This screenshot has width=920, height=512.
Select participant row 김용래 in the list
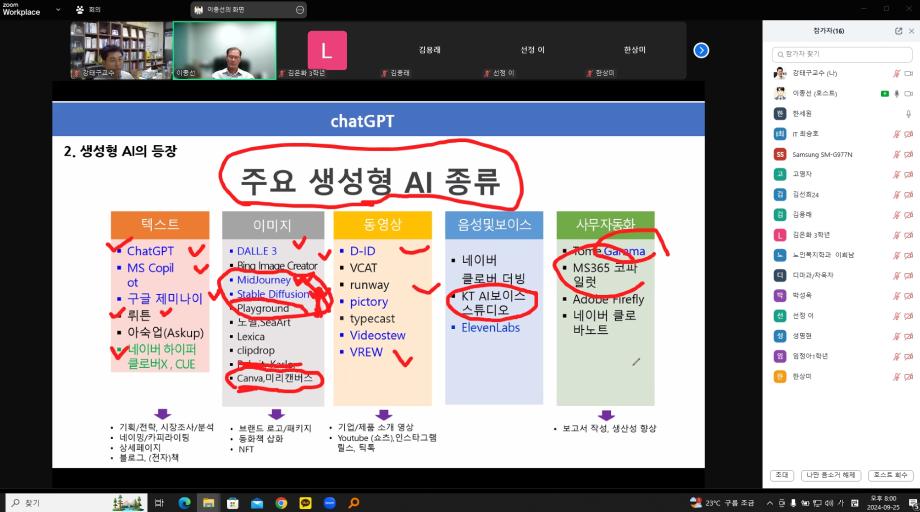pyautogui.click(x=842, y=215)
